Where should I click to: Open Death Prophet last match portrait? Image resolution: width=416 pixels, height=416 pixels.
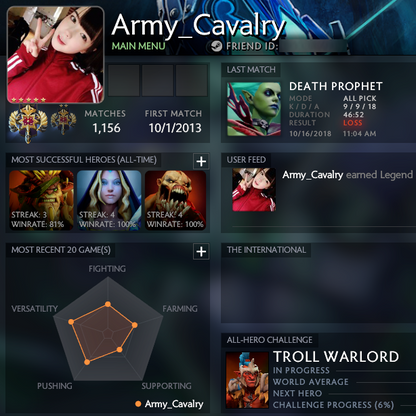pos(254,109)
